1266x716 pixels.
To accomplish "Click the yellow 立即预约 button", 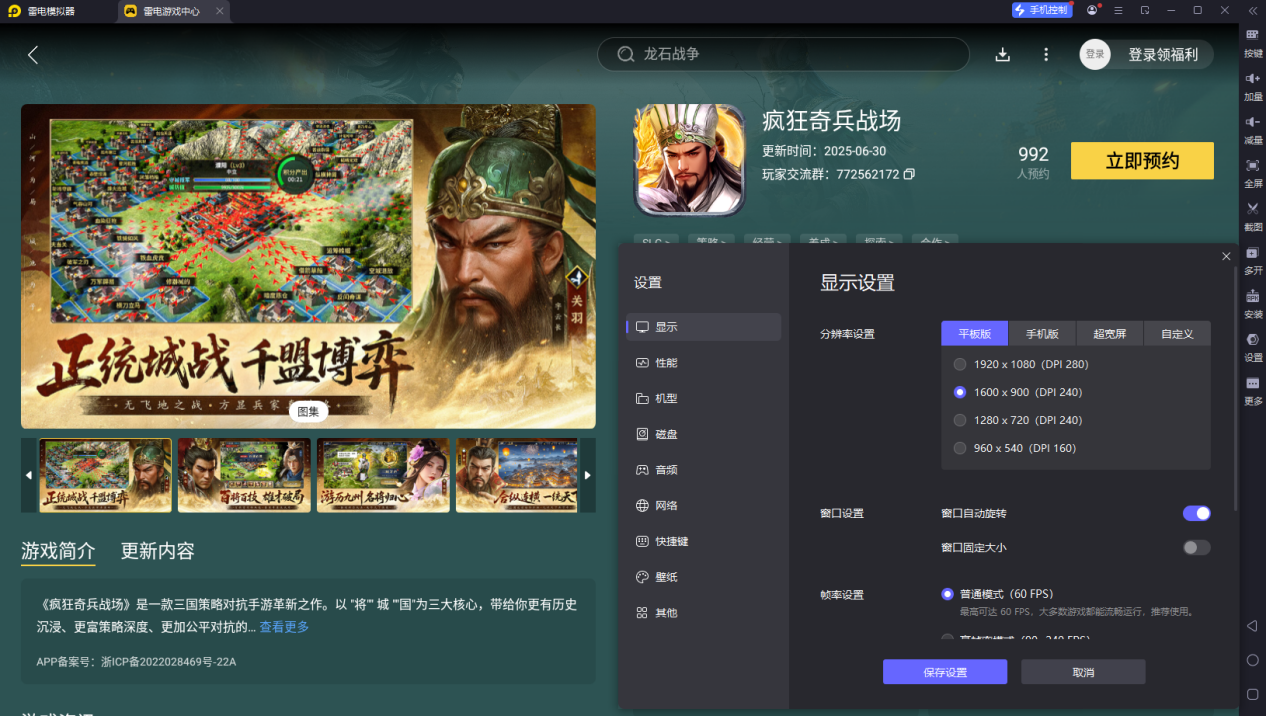I will pos(1142,161).
